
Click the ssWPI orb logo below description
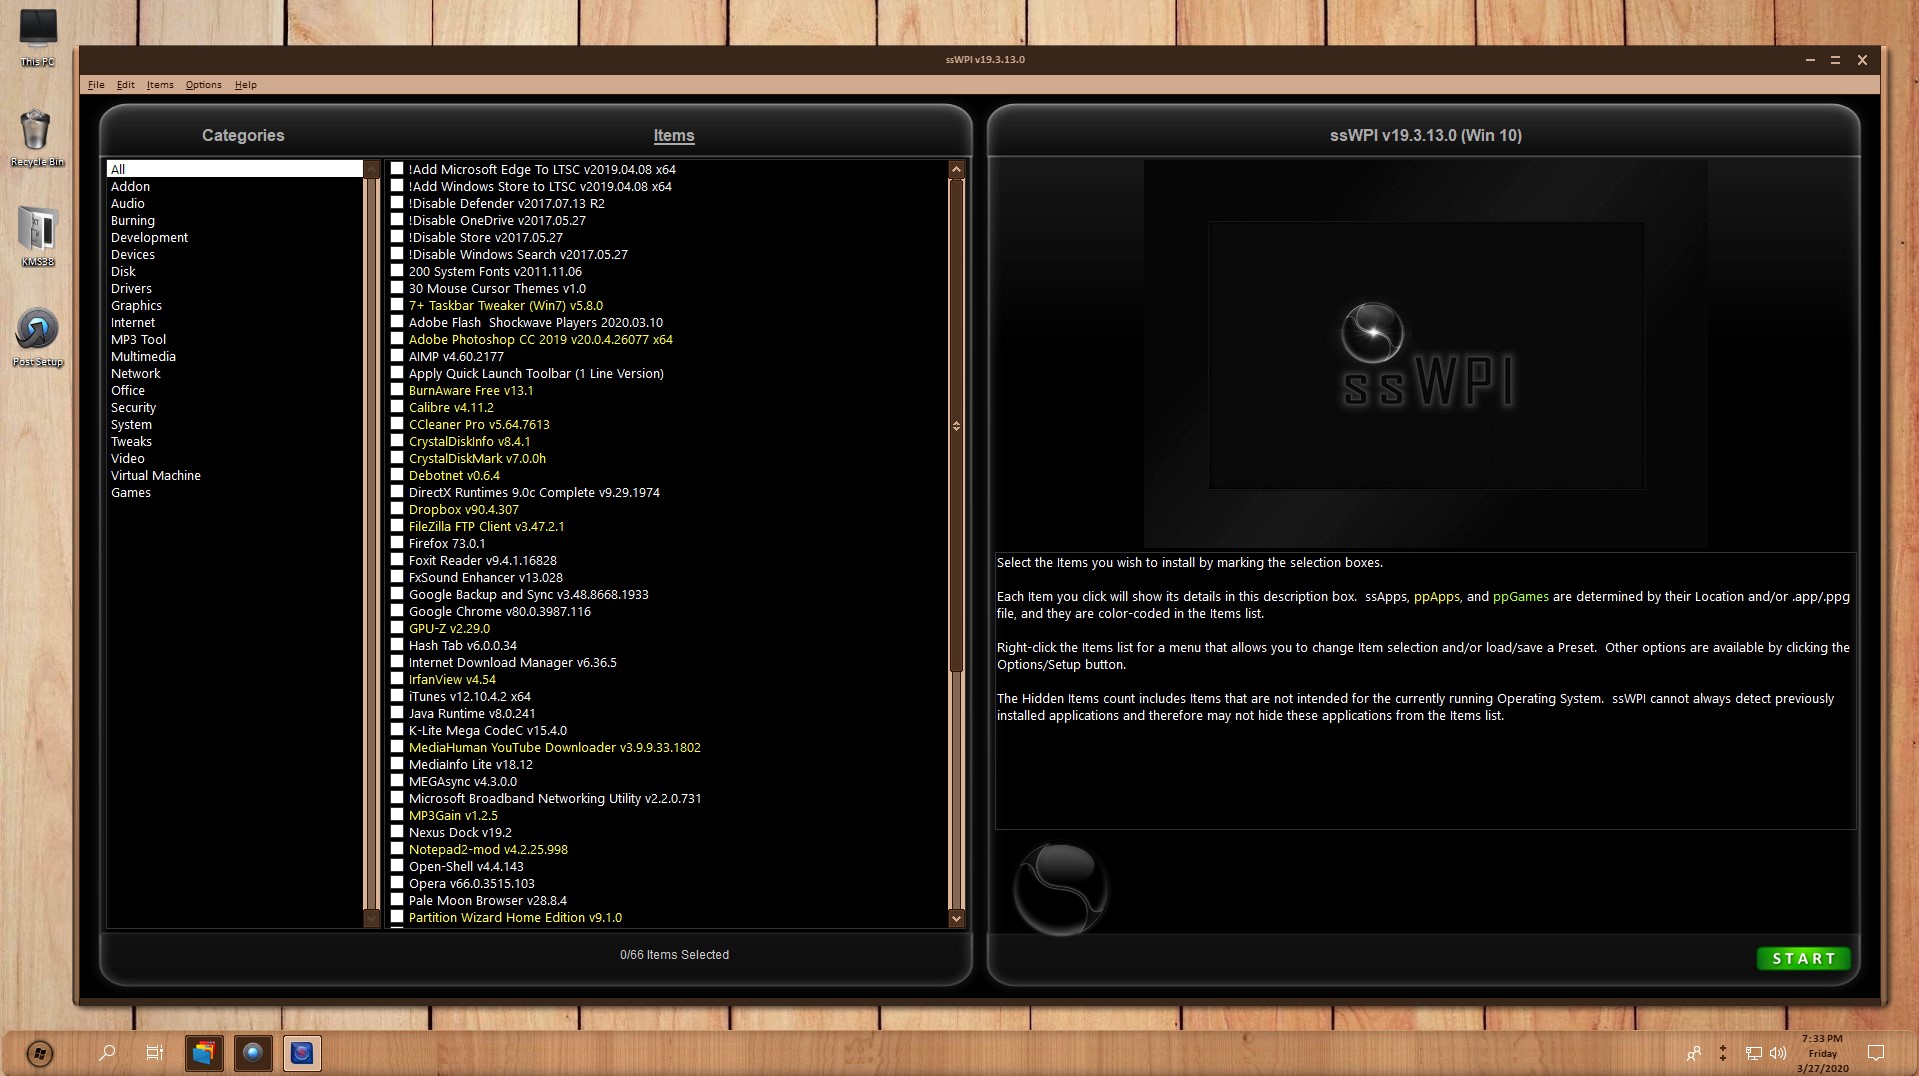click(x=1061, y=888)
